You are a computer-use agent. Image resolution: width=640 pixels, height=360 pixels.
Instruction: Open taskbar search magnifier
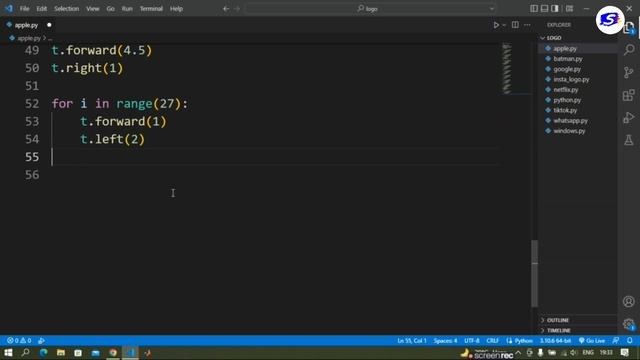(25, 353)
